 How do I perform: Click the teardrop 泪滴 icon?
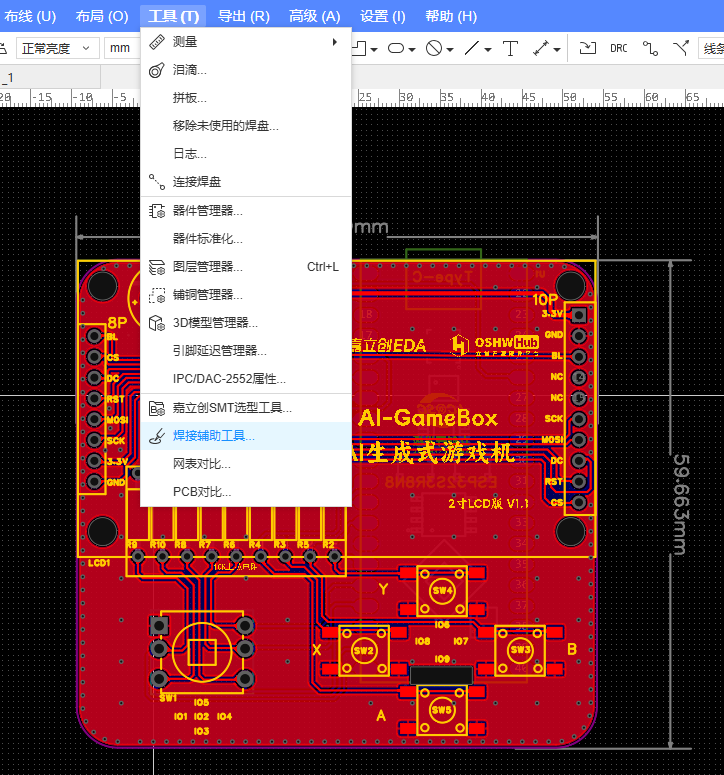click(157, 70)
